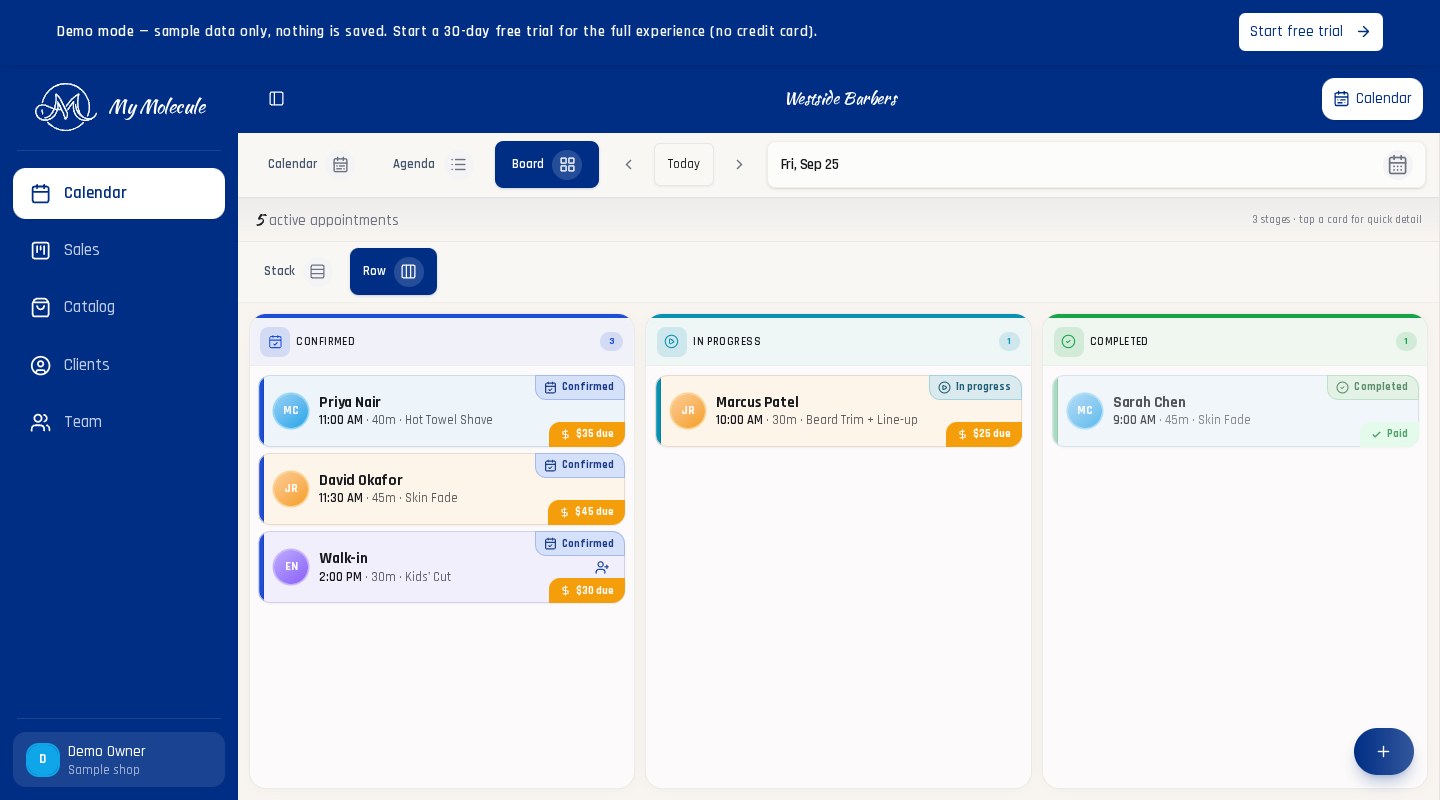Click the top-right Calendar button
1440x800 pixels.
pos(1372,99)
